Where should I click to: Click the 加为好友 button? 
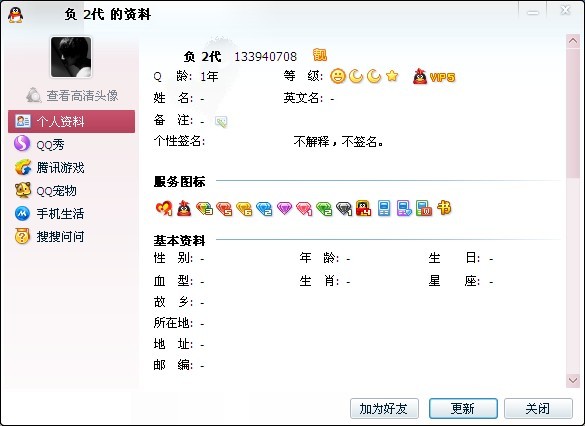(384, 408)
